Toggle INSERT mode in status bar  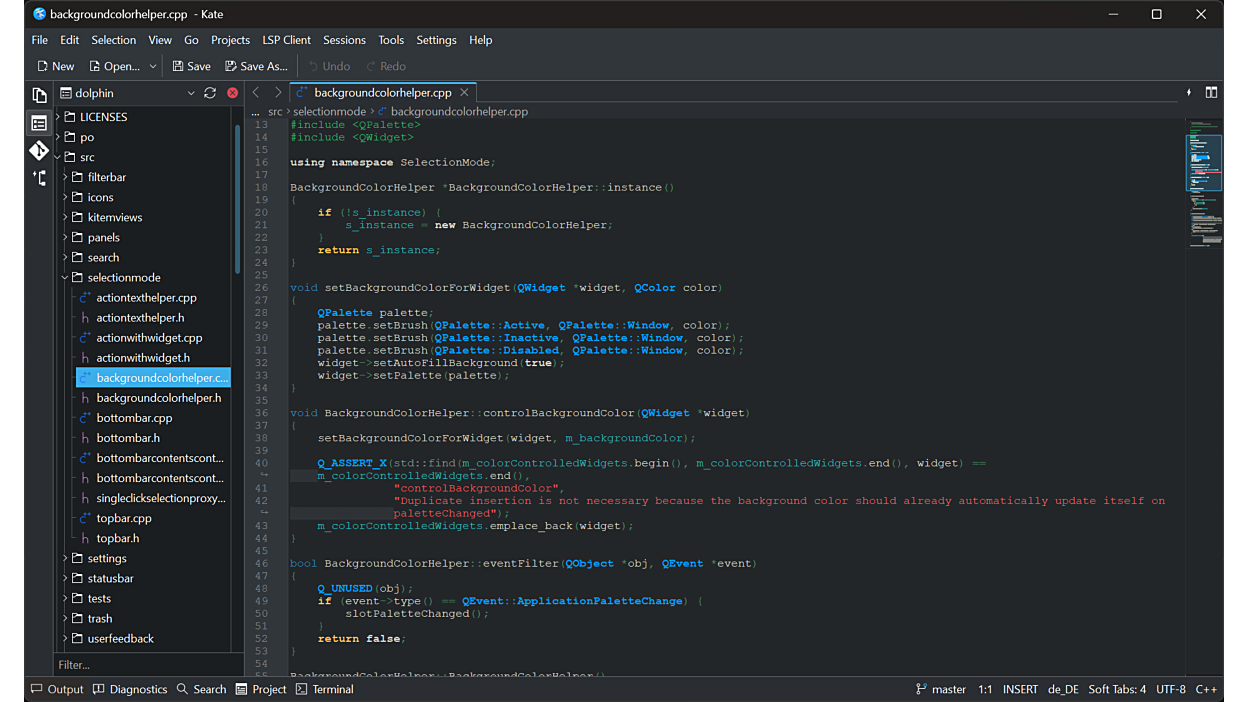(1020, 689)
